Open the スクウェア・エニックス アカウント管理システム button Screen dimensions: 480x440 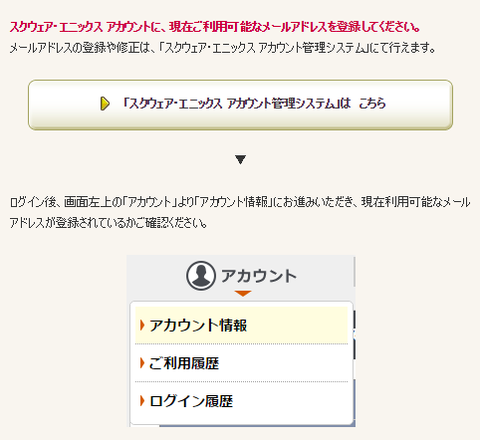(x=240, y=105)
